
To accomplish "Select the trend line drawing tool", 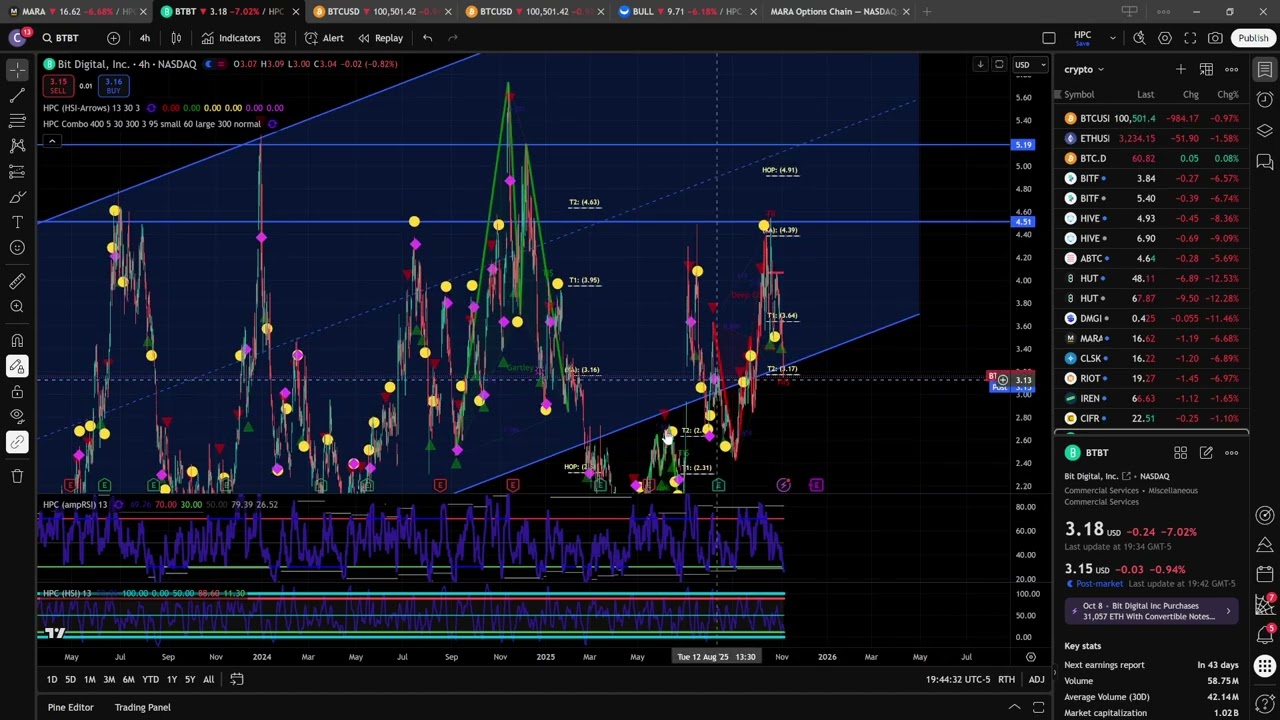I will (17, 95).
